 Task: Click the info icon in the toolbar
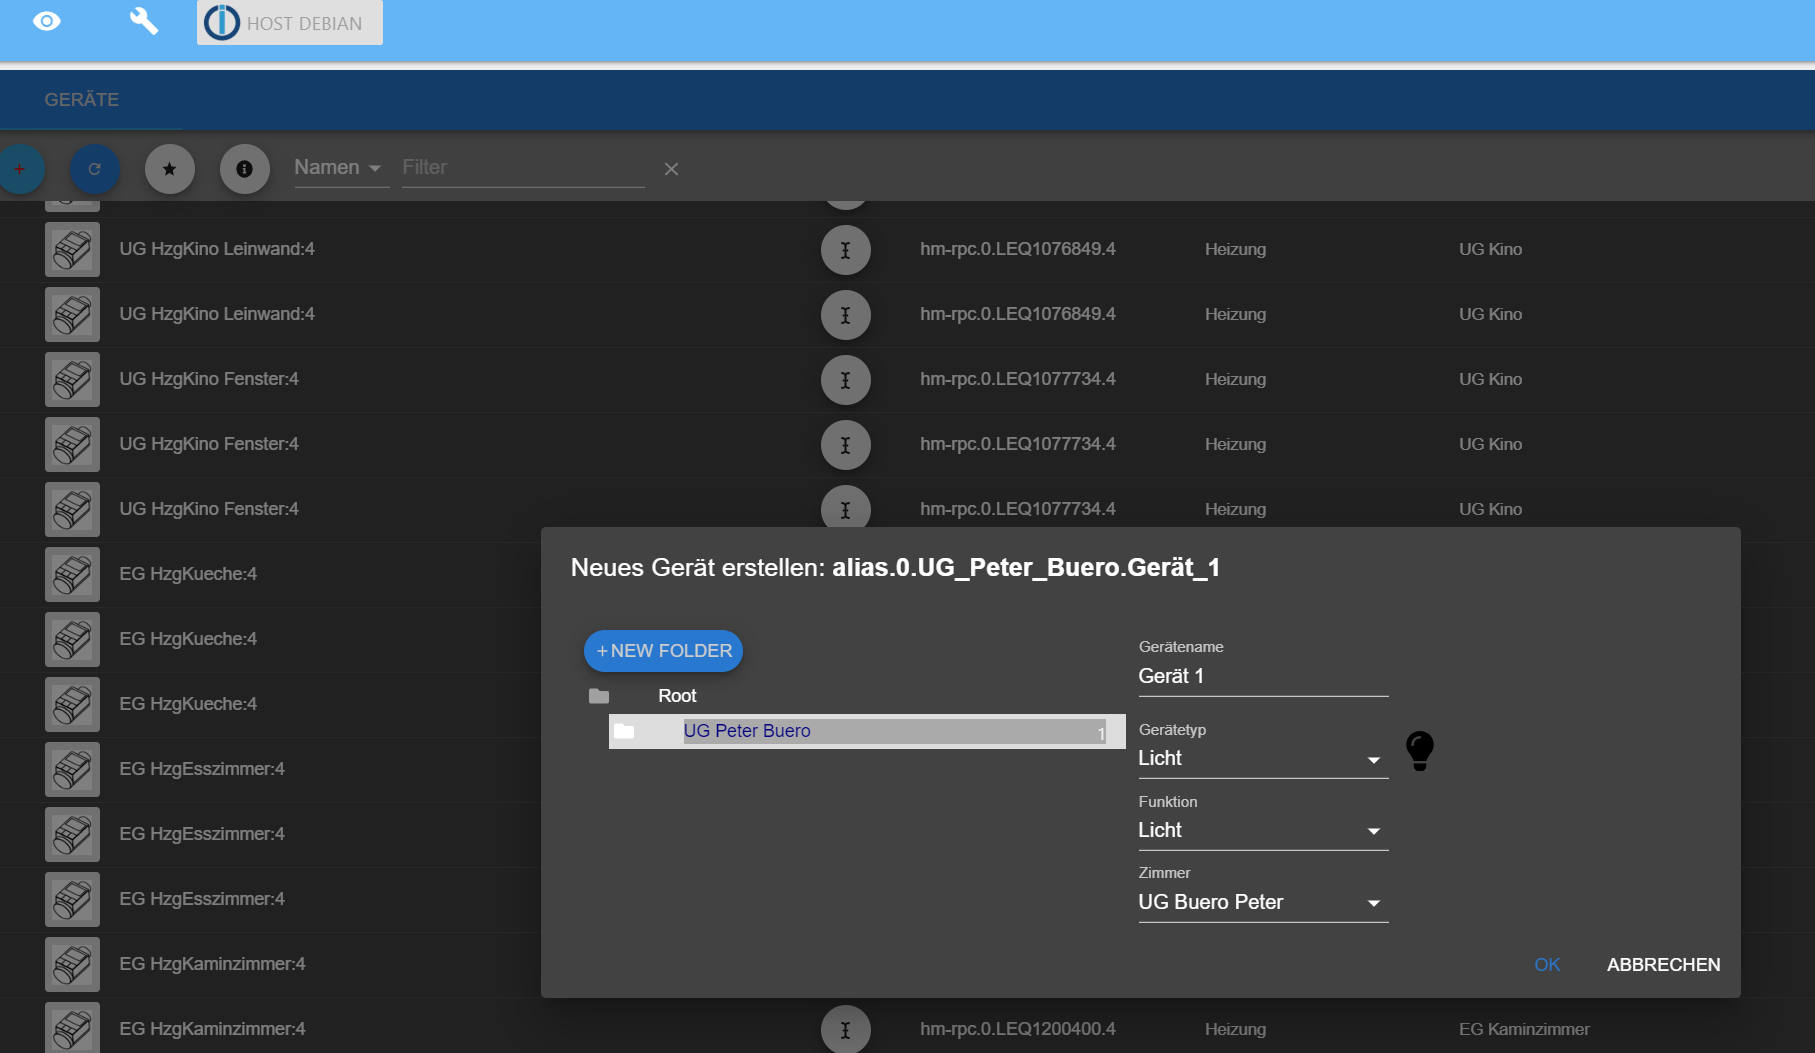click(x=245, y=169)
